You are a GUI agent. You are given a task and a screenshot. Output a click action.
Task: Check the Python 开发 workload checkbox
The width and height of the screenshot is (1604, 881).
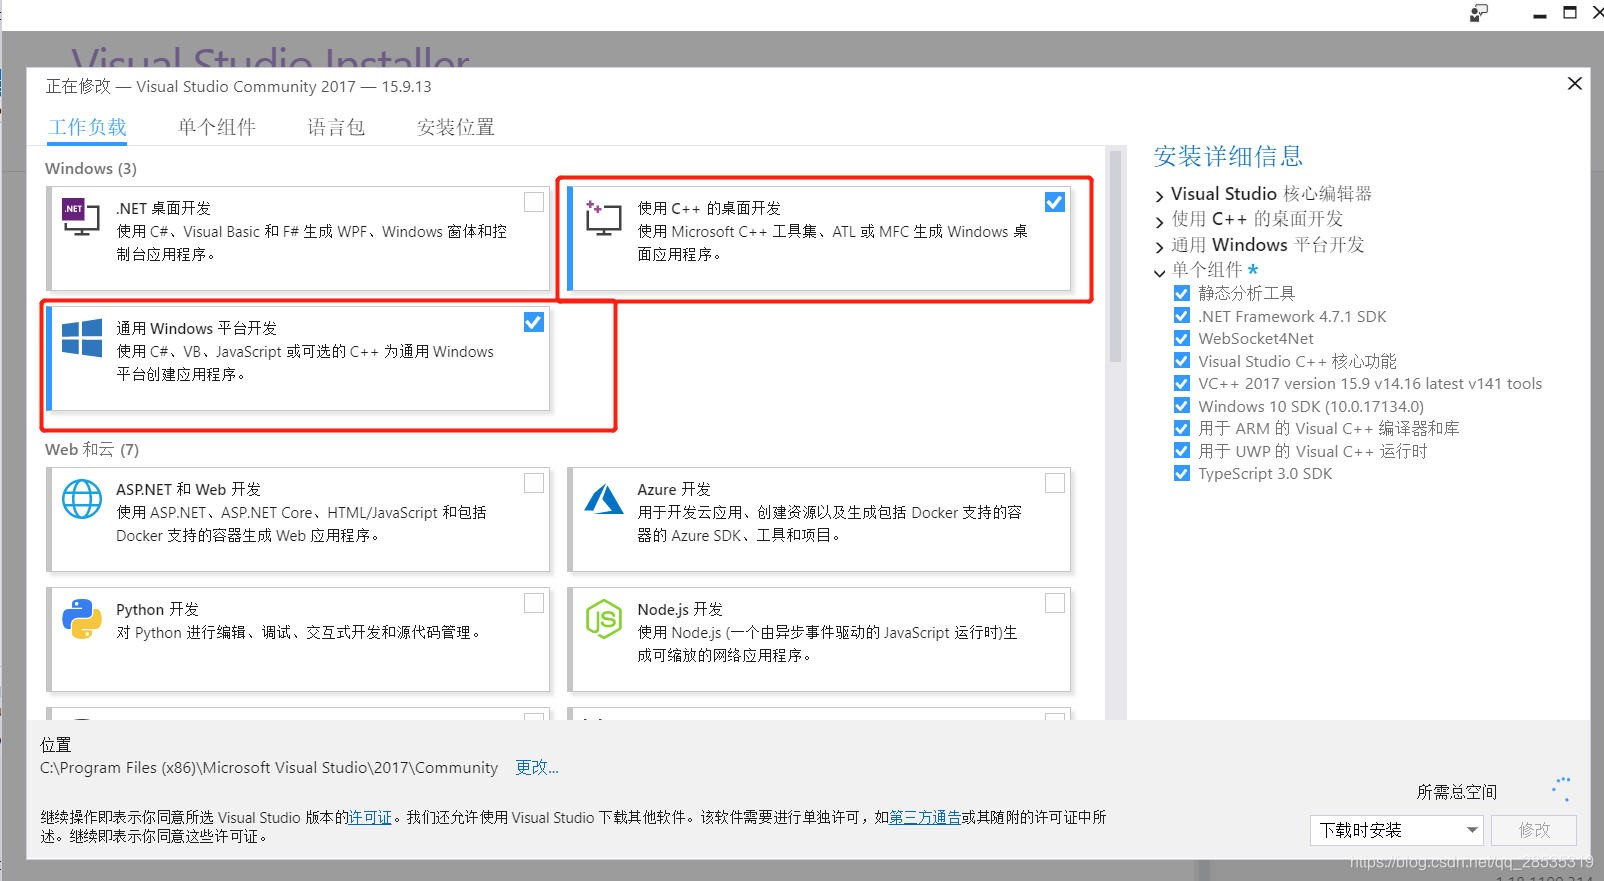pyautogui.click(x=534, y=603)
